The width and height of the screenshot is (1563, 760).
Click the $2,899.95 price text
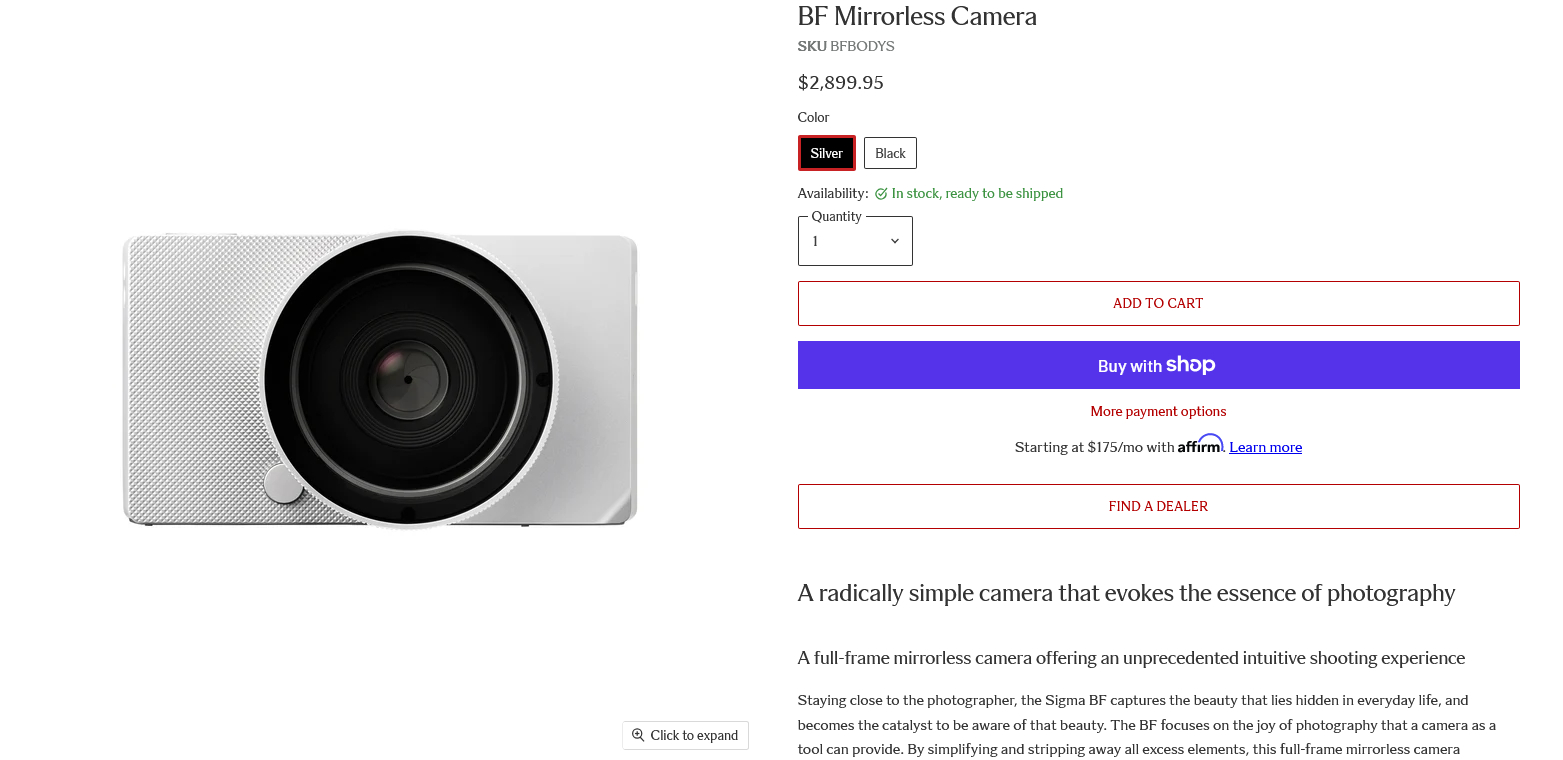point(841,82)
